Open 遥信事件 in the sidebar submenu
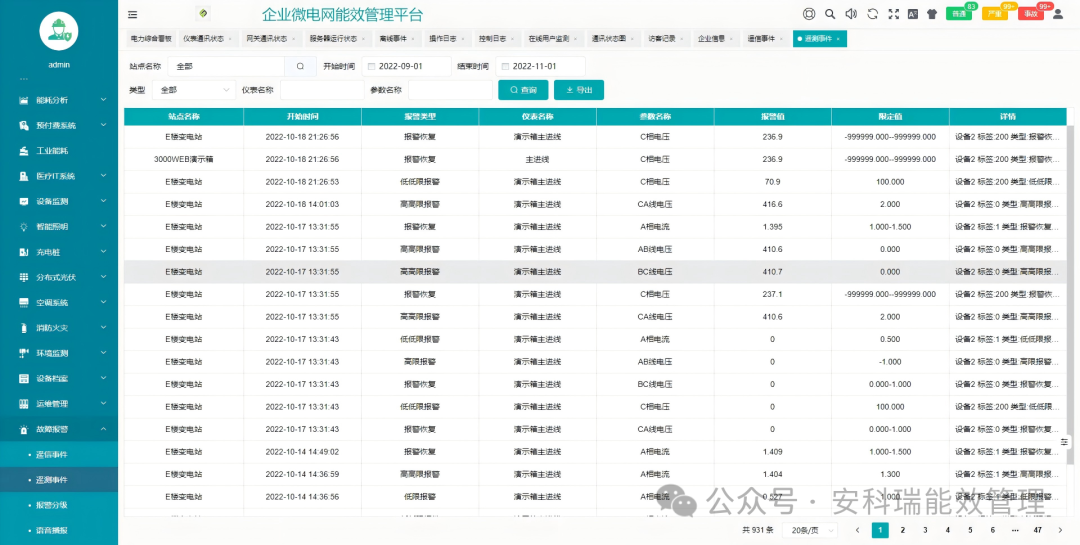The image size is (1080, 545). click(x=52, y=455)
